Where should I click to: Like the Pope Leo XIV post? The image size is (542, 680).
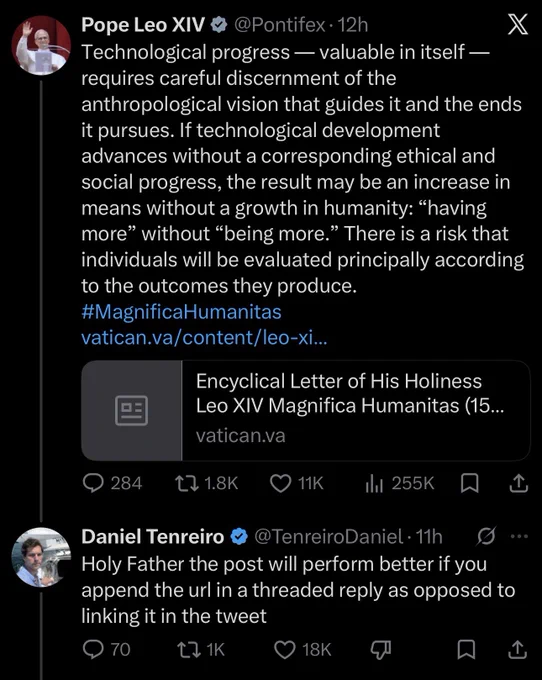click(297, 483)
